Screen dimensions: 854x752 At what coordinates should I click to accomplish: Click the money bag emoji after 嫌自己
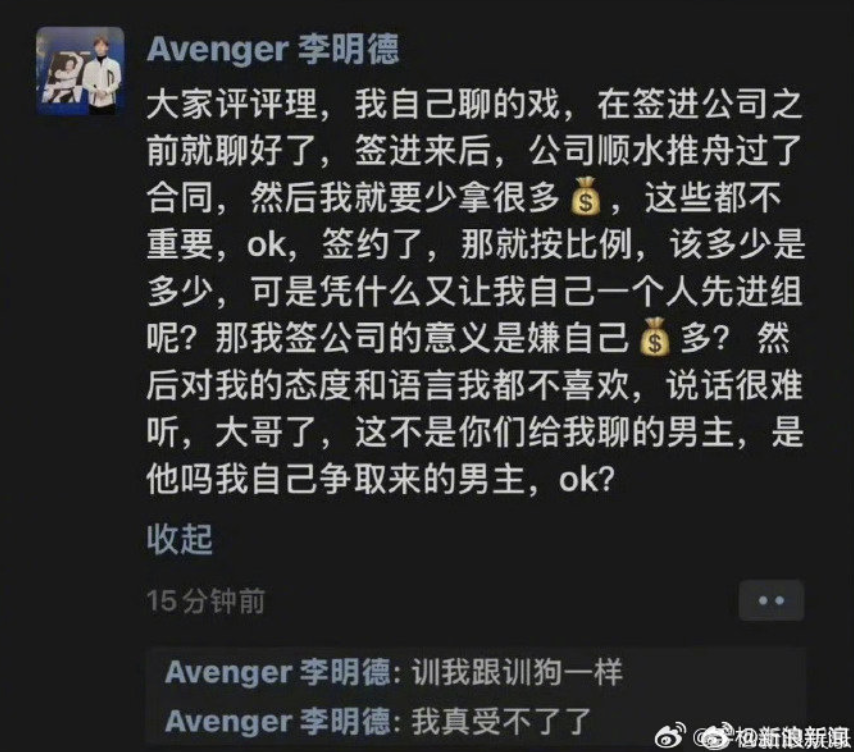654,337
